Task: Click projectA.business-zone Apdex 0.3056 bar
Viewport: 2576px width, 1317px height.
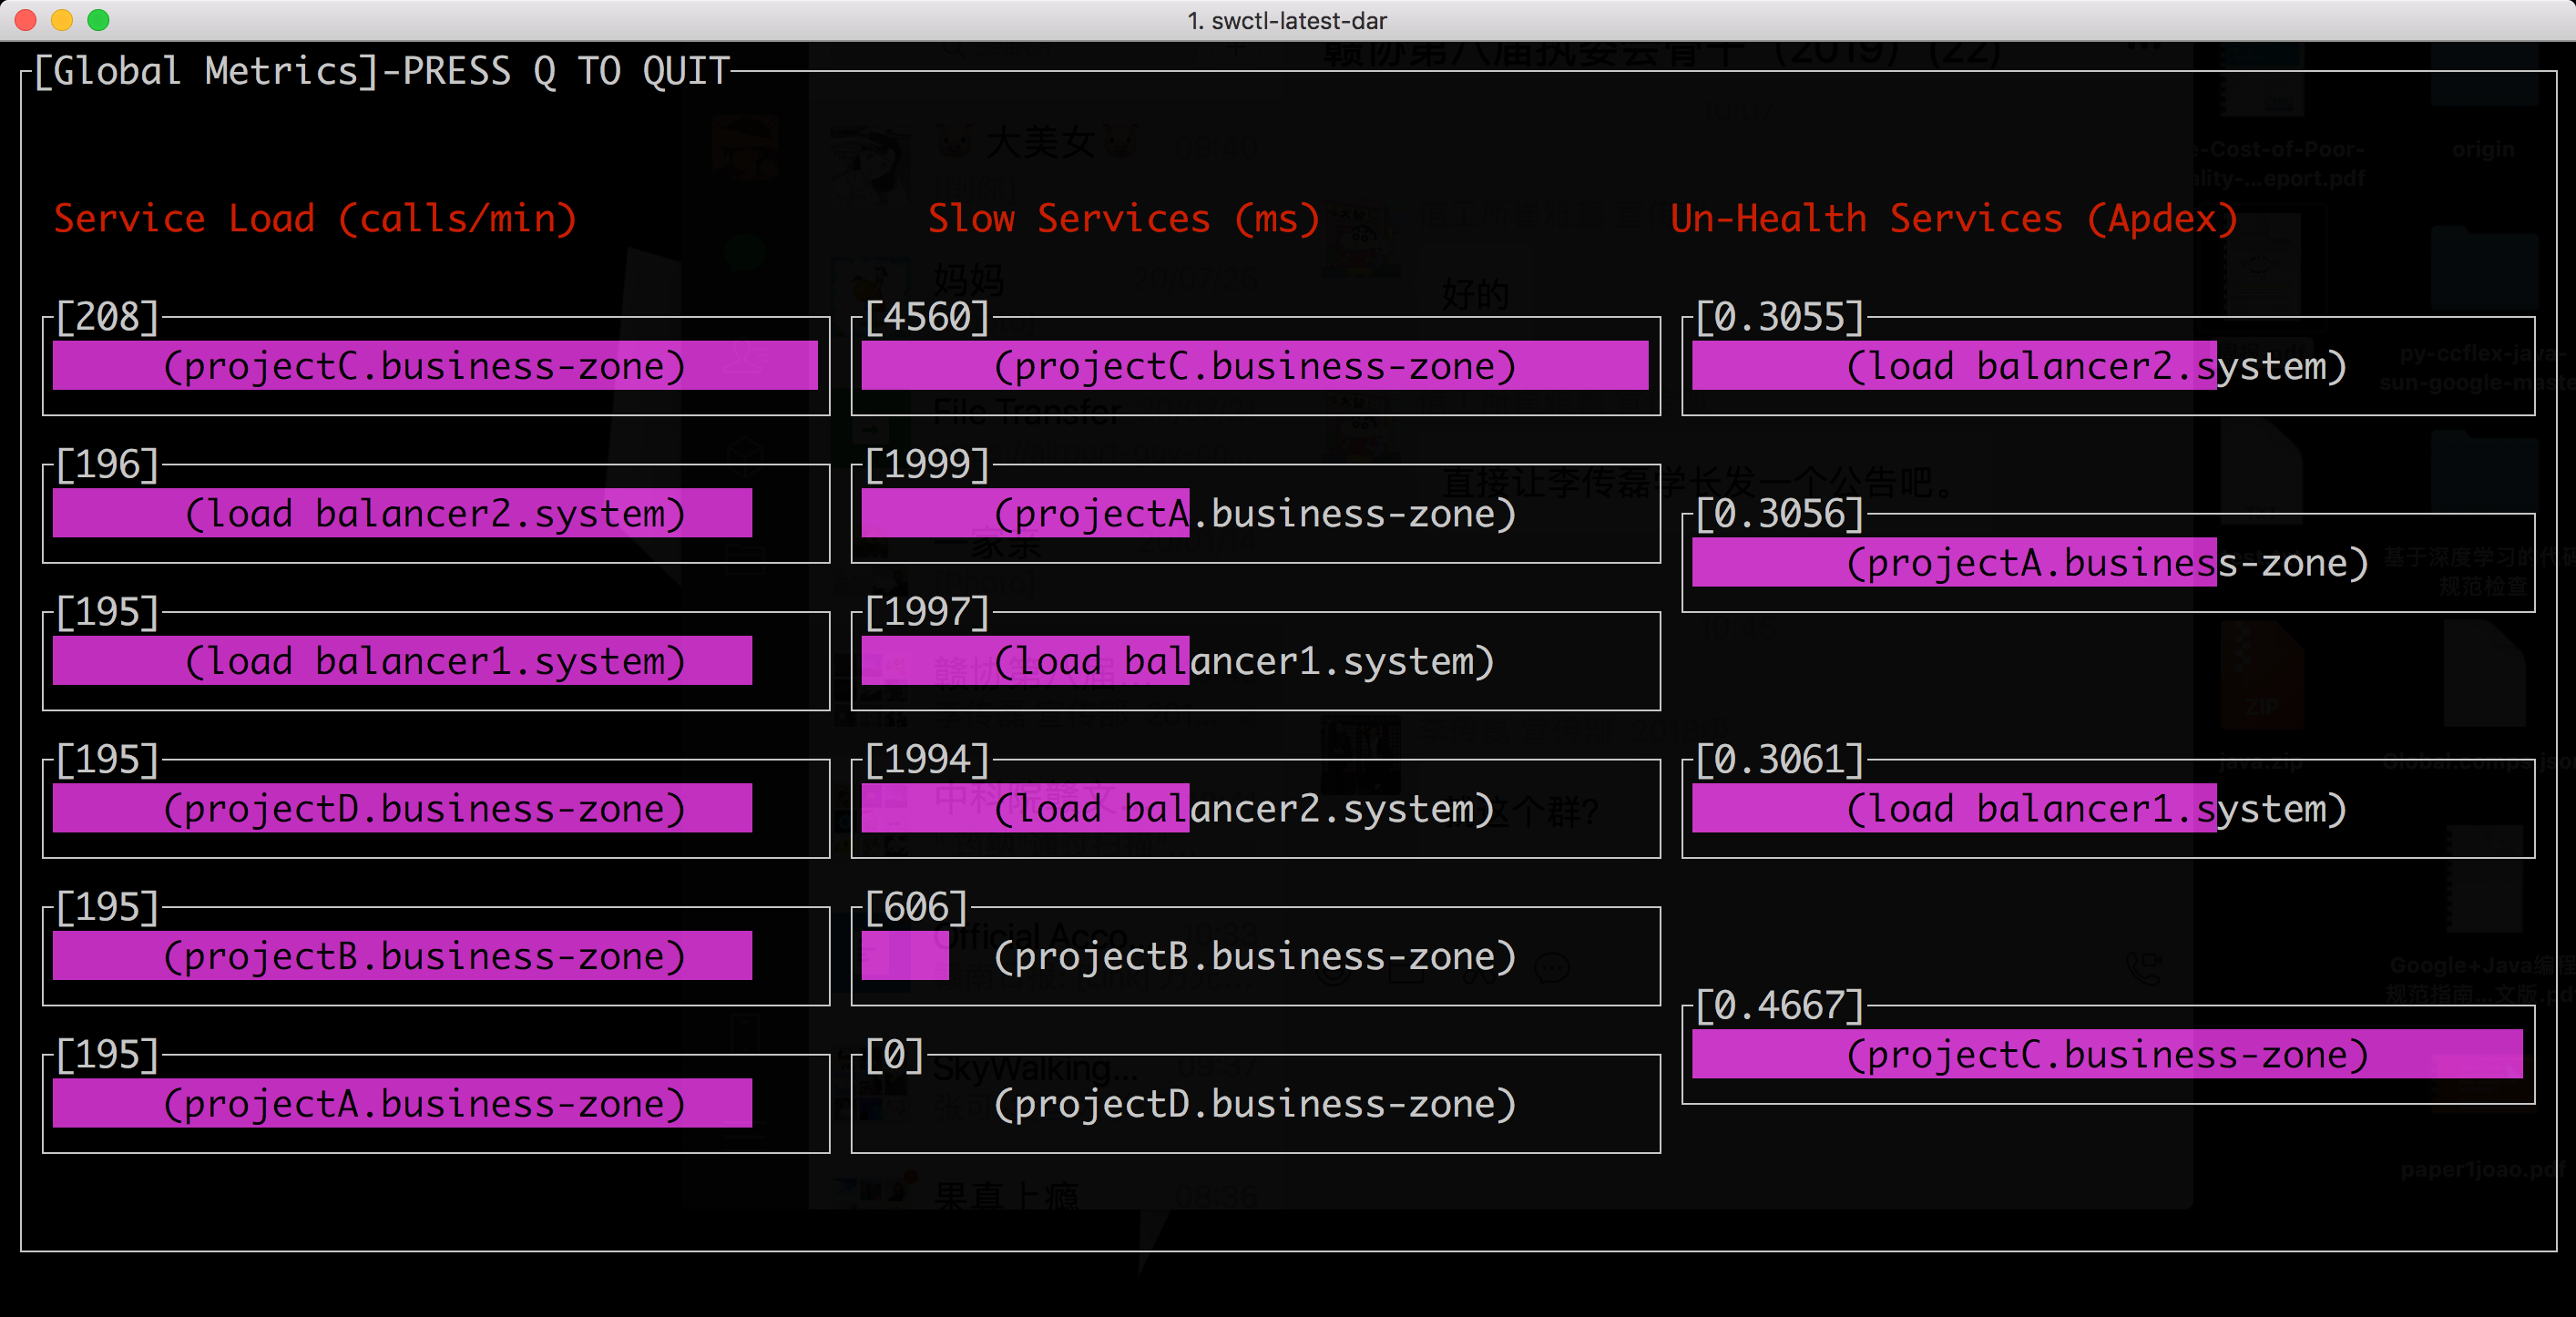Action: 1953,563
